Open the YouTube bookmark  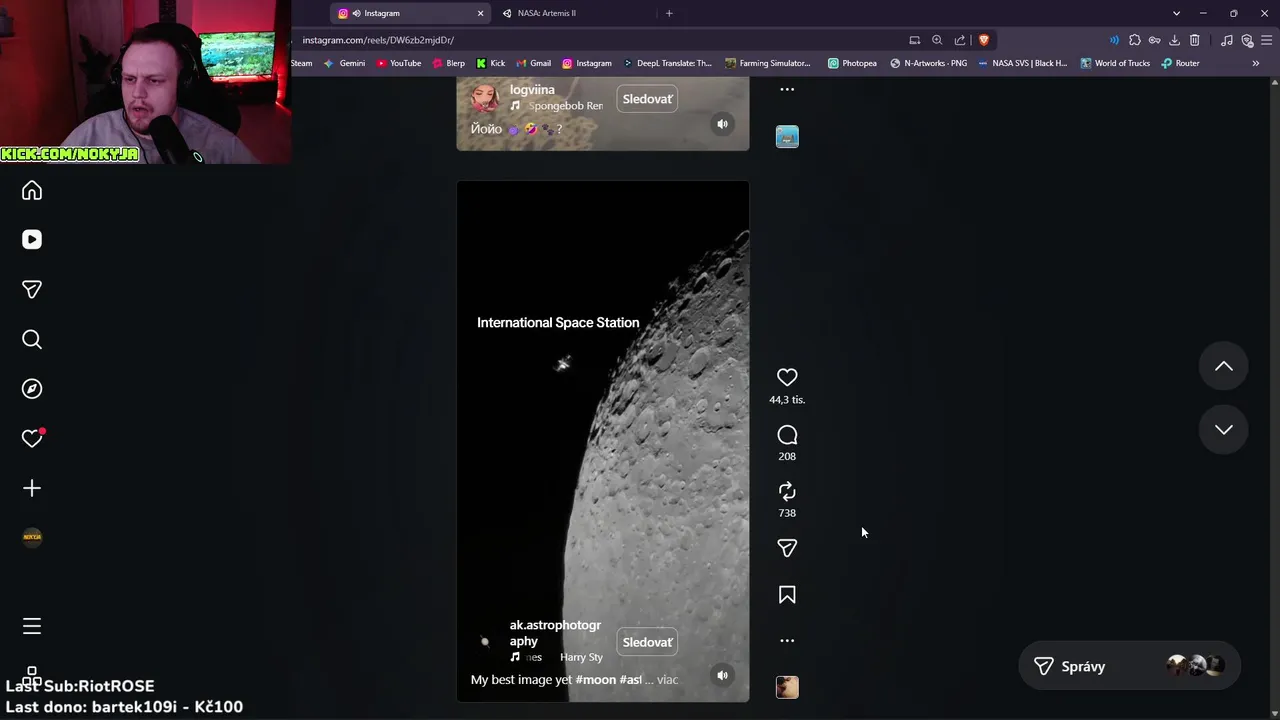coord(399,63)
